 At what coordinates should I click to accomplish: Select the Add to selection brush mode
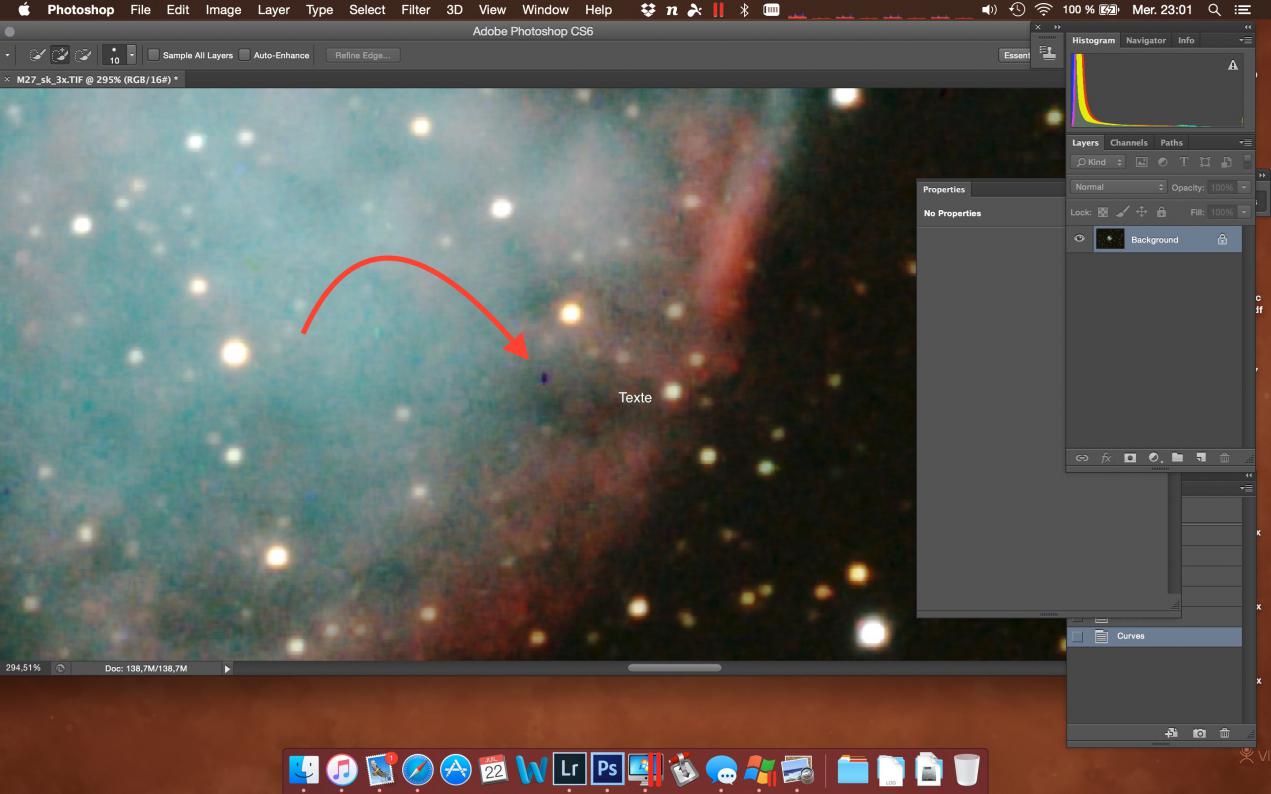pos(61,55)
